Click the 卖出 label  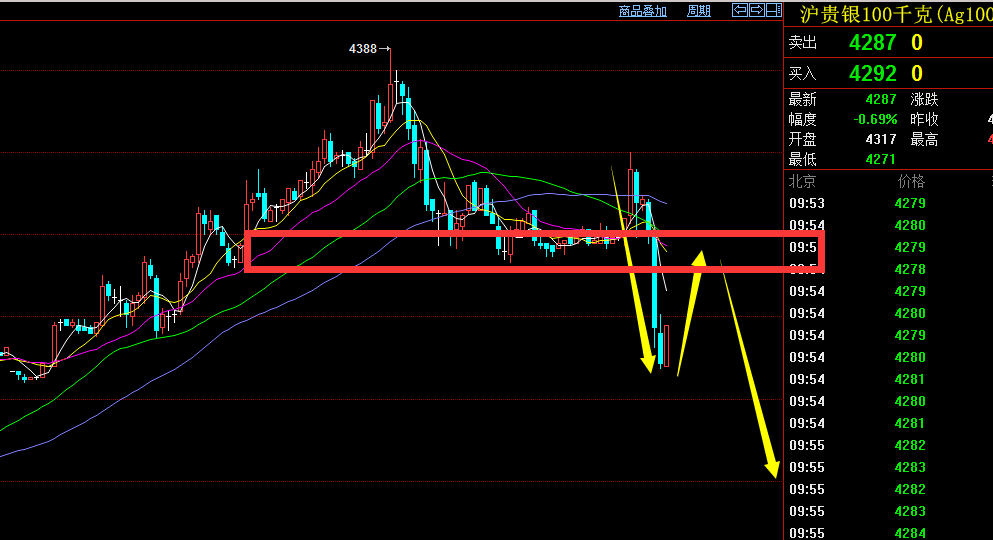(802, 43)
